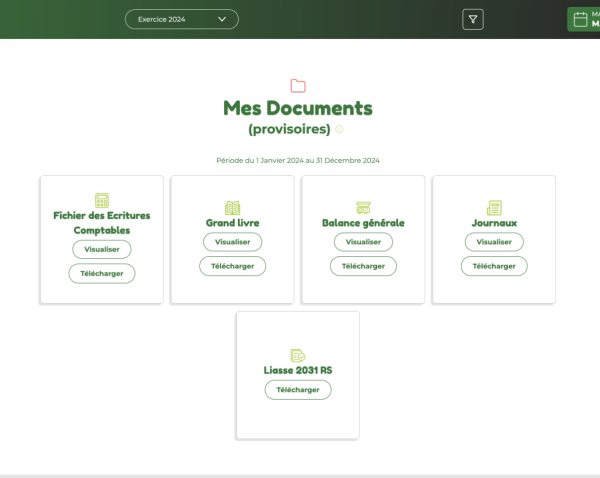The height and width of the screenshot is (478, 600).
Task: Visualiser the Fichier des Ecritures Comptables
Action: 102,250
